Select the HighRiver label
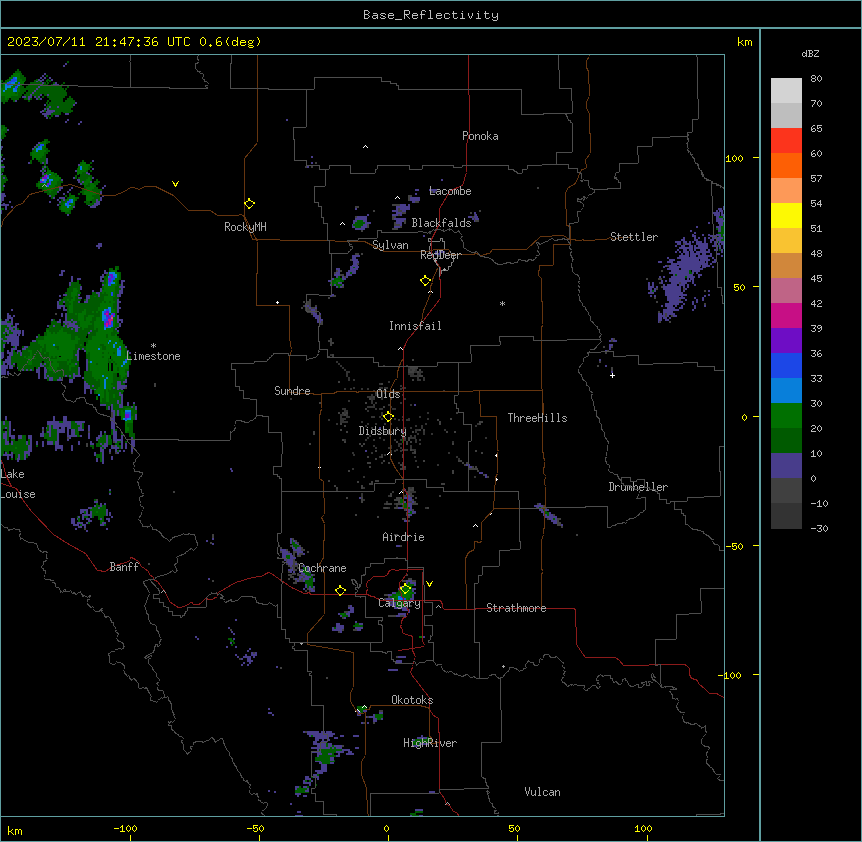 tap(430, 743)
